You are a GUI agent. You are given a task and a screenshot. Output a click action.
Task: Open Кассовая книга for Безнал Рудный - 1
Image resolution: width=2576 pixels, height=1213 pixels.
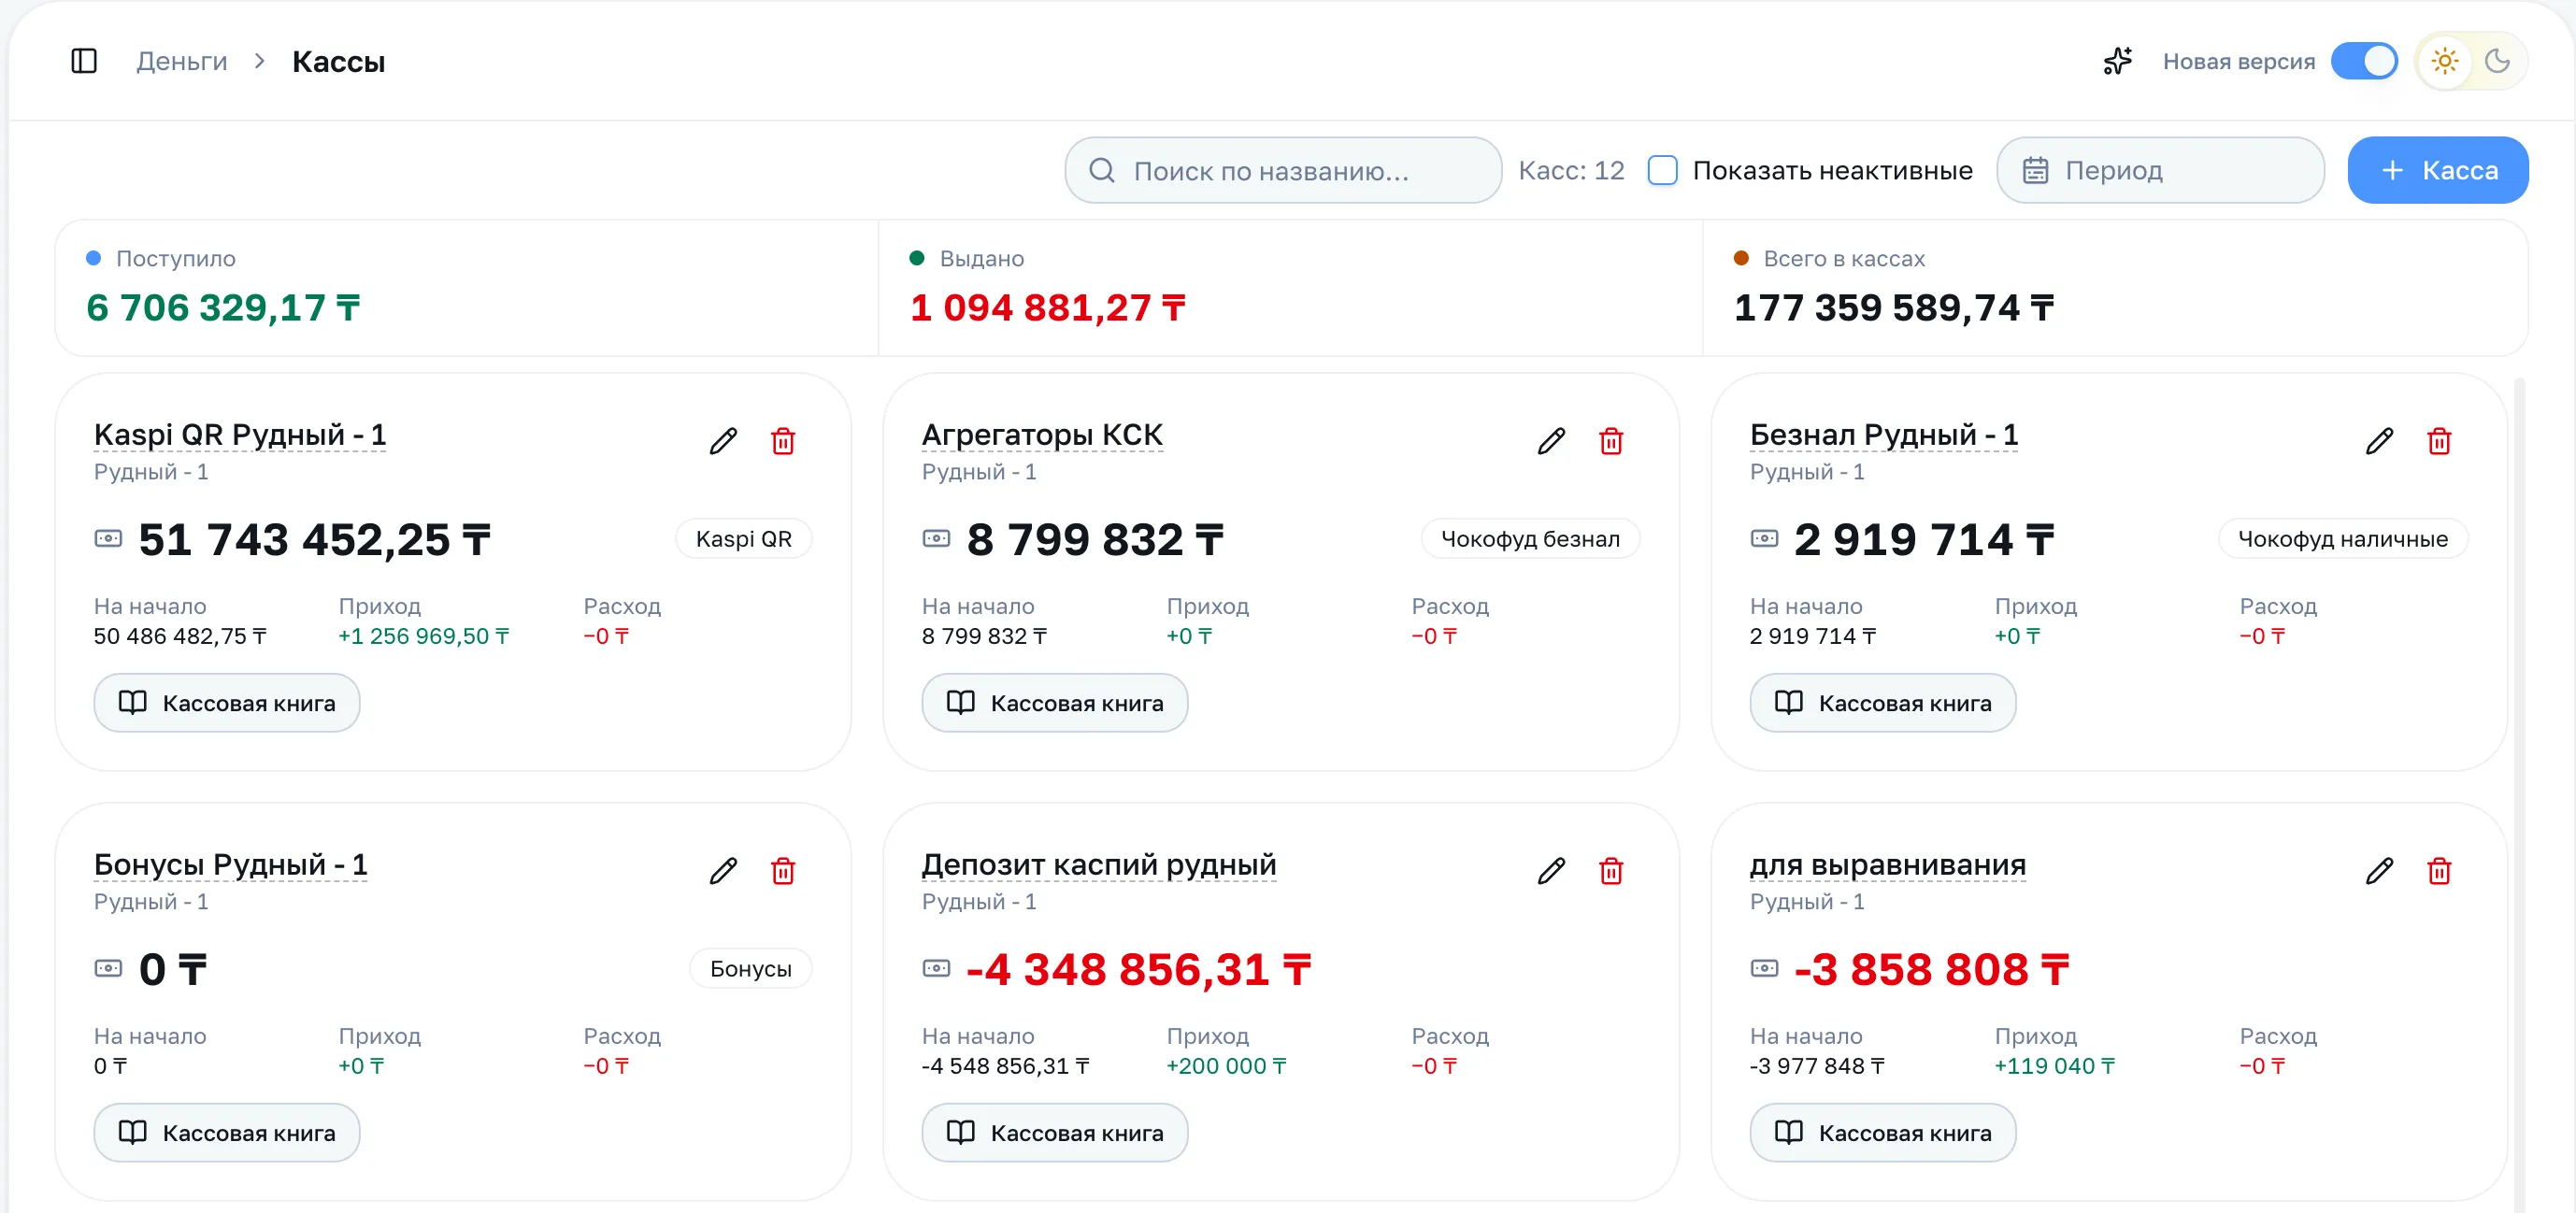(x=1883, y=703)
